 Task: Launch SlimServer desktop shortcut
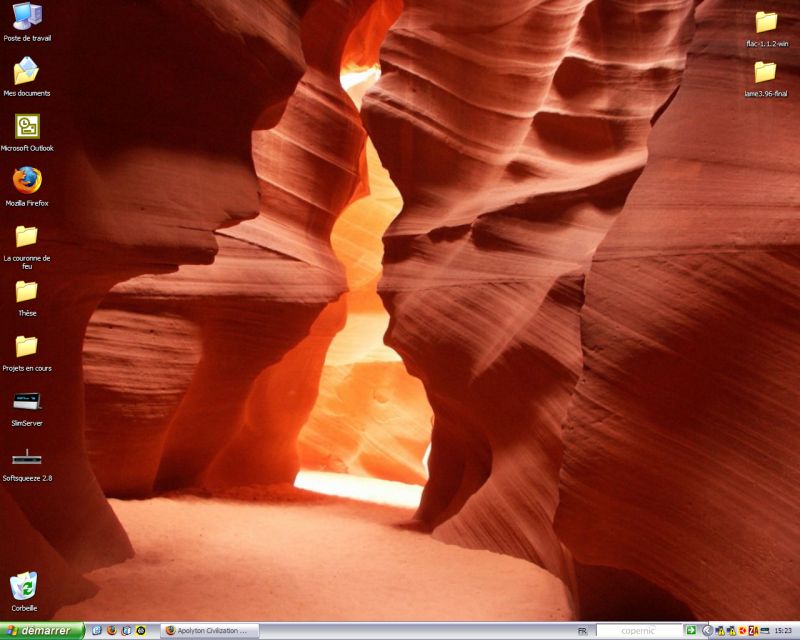[27, 402]
